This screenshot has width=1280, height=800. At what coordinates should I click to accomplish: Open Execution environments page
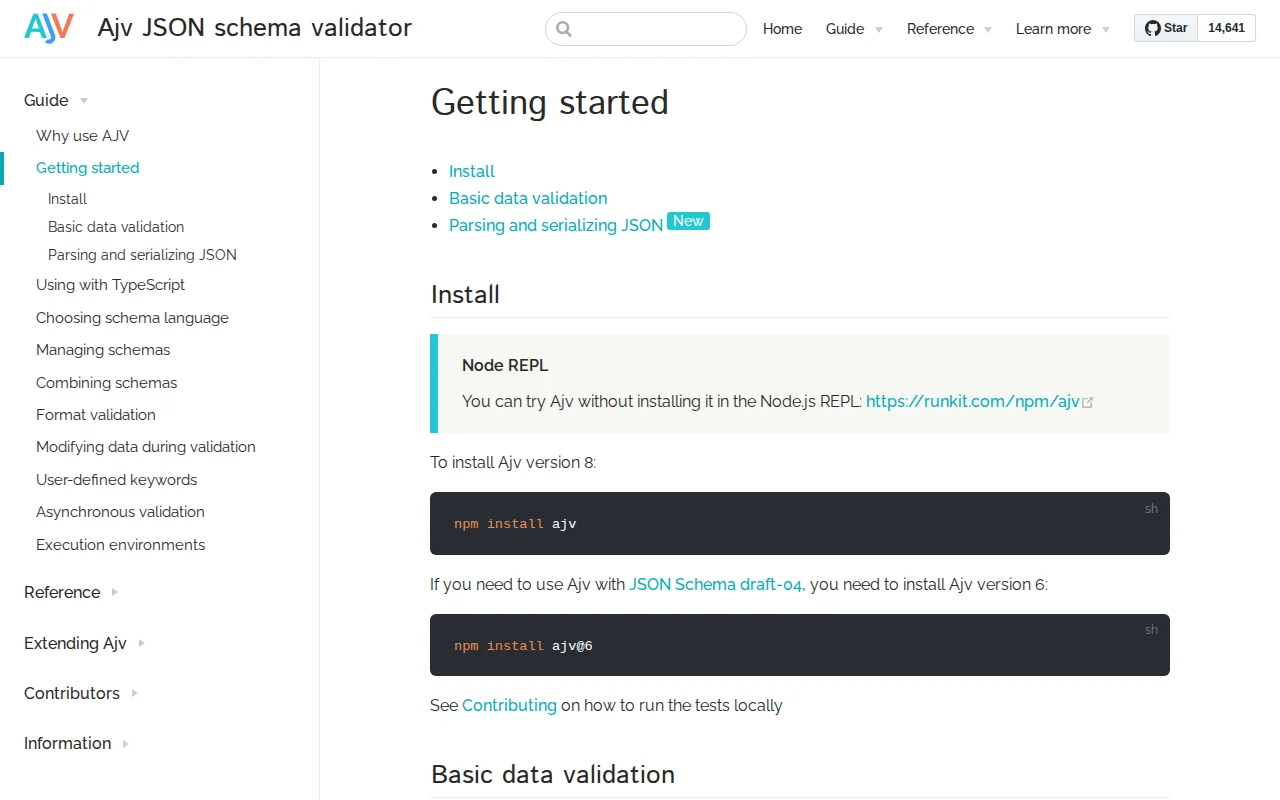point(120,545)
